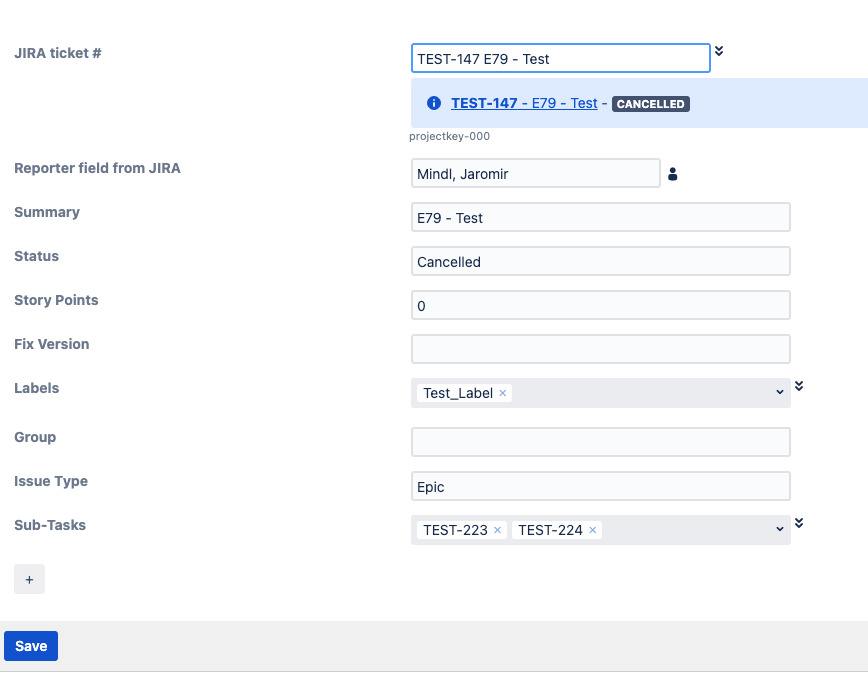Click the plus button to add field
Viewport: 868px width, 679px height.
[29, 579]
